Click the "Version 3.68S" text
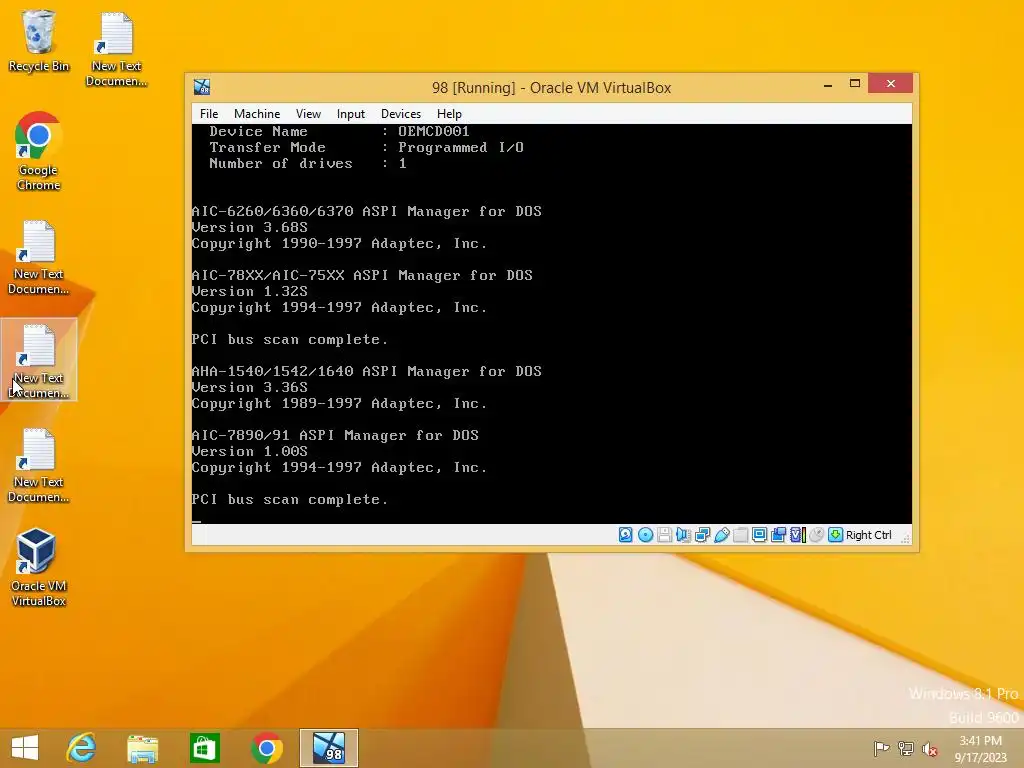Viewport: 1024px width, 768px height. (249, 227)
